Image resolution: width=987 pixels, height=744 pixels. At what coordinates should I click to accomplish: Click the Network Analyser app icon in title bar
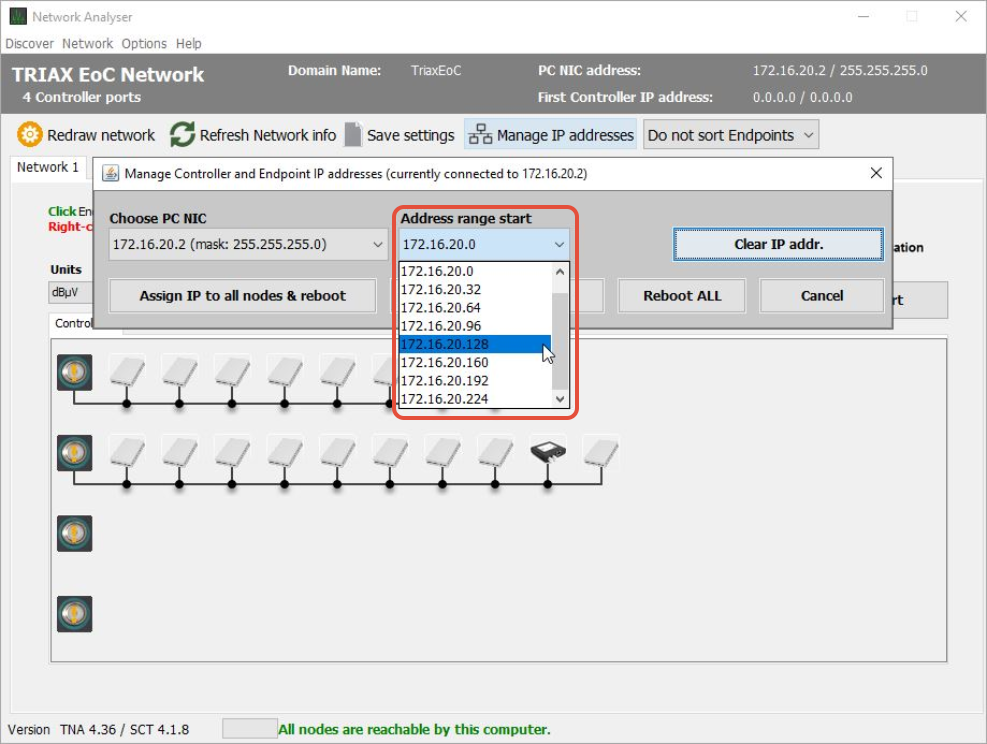point(18,16)
